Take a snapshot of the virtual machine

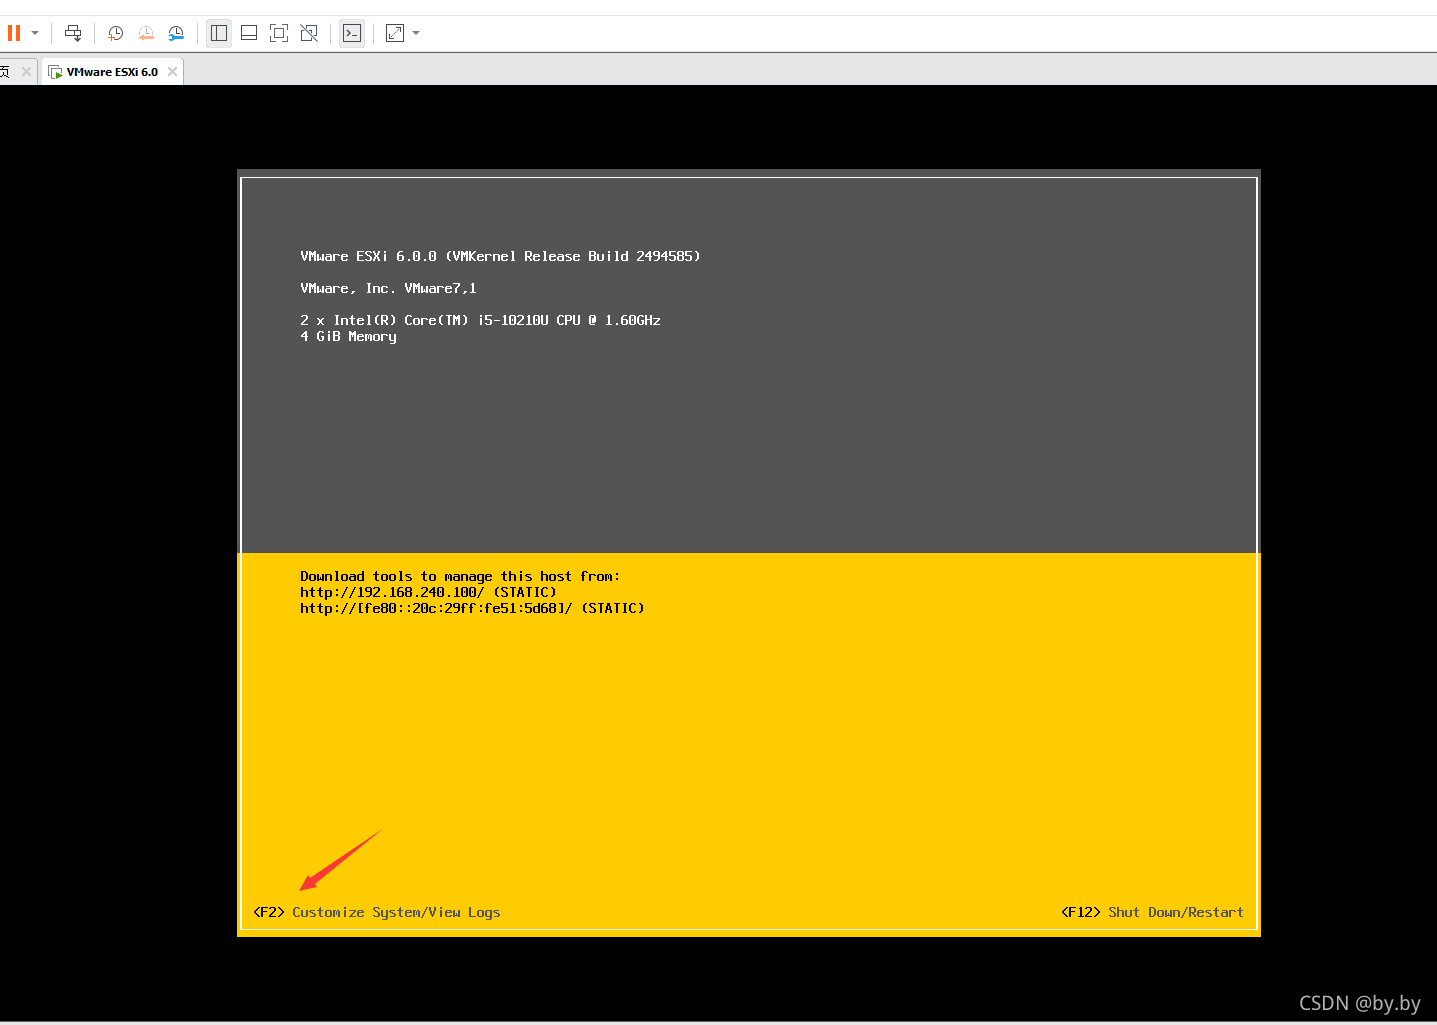[x=116, y=33]
